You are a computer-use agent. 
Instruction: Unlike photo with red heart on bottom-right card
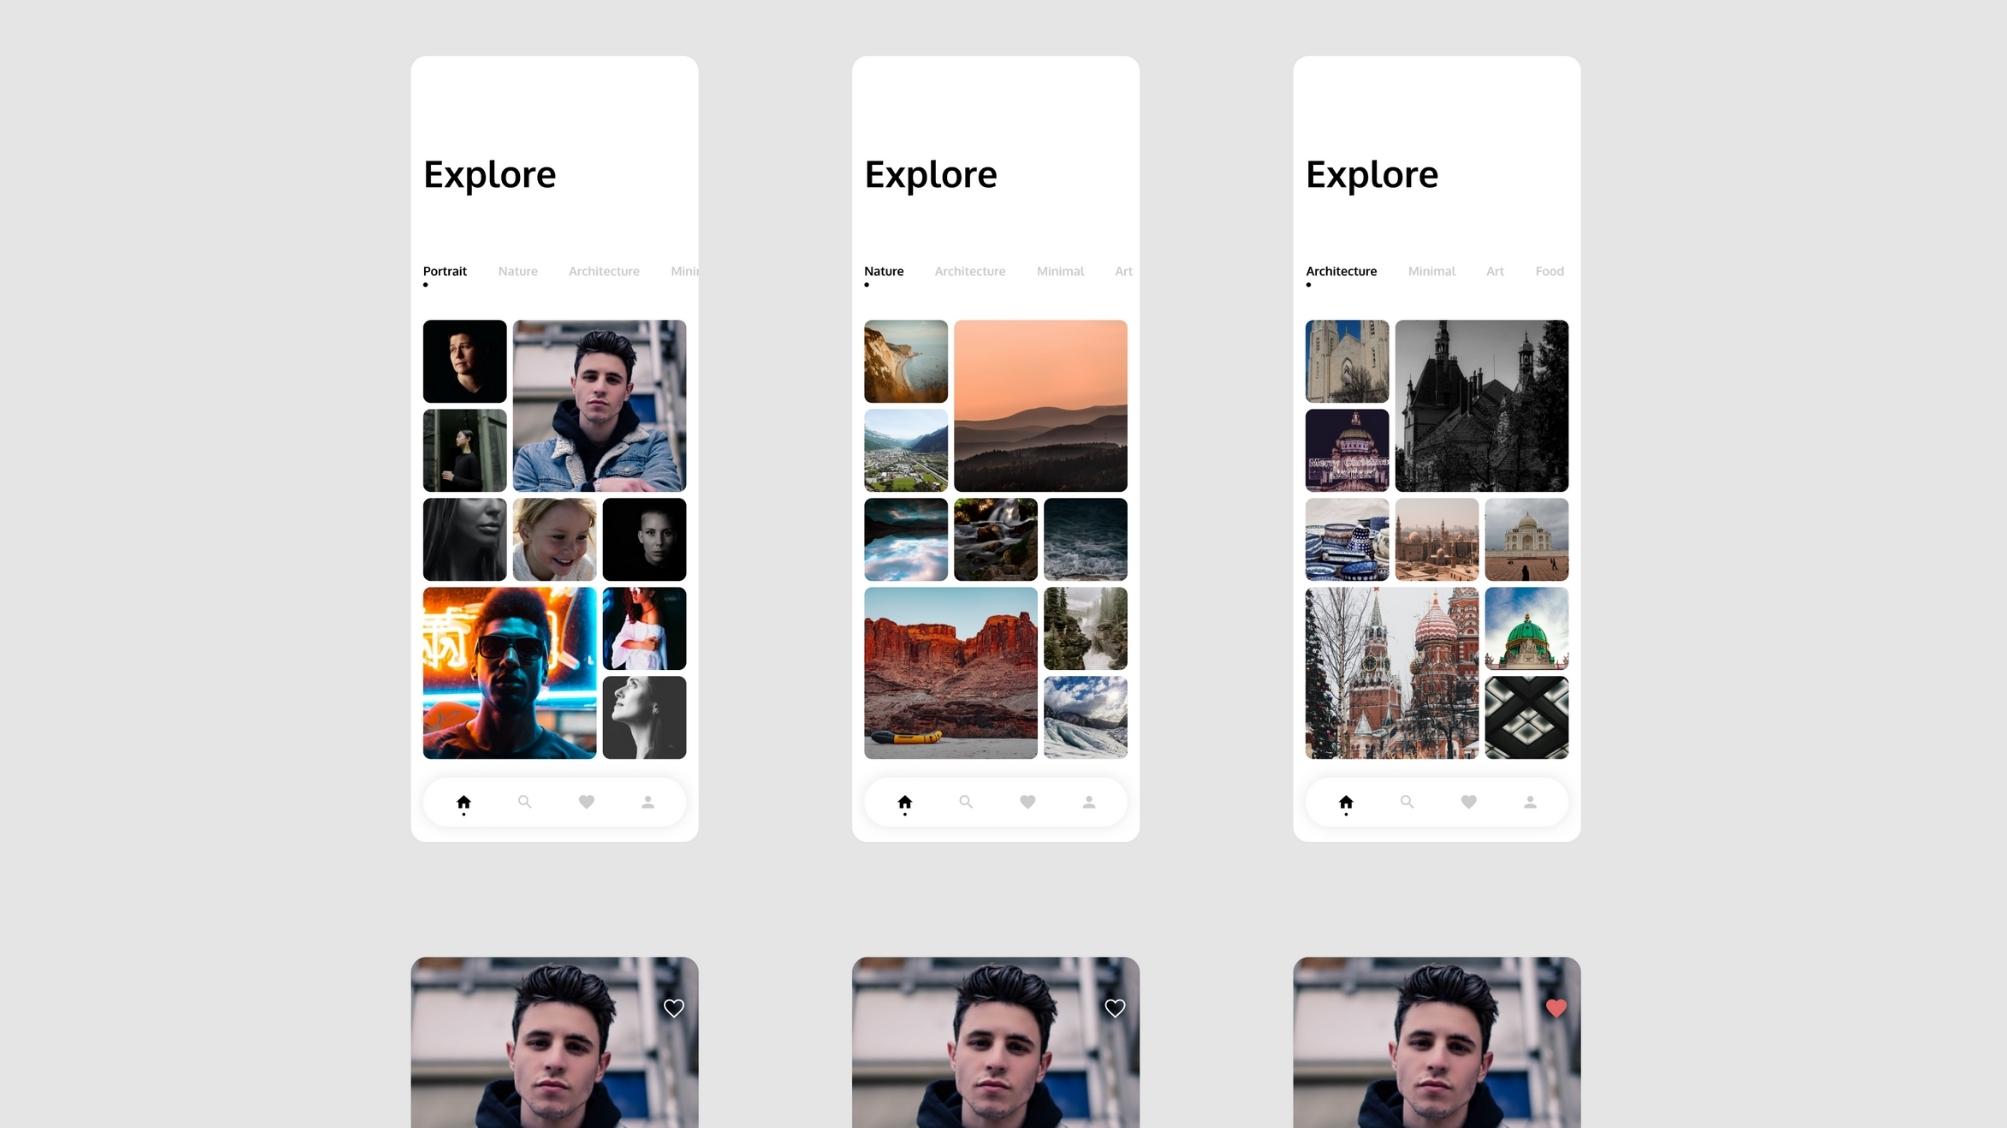[1556, 1008]
